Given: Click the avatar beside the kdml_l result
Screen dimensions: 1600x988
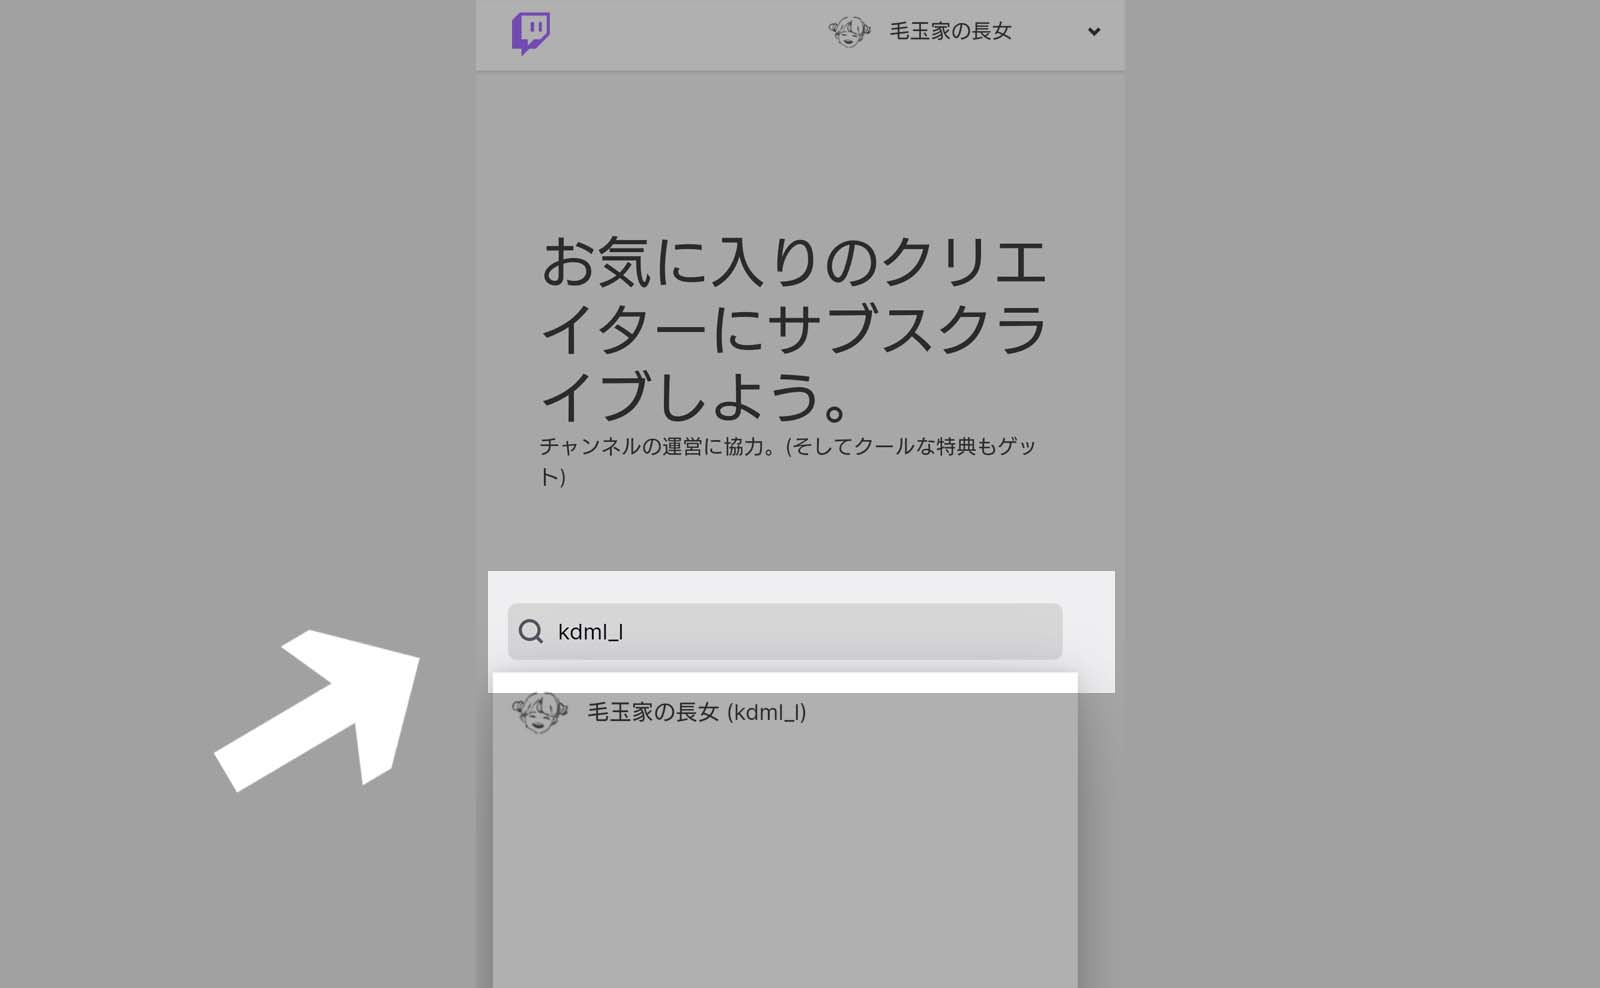Looking at the screenshot, I should click(540, 712).
